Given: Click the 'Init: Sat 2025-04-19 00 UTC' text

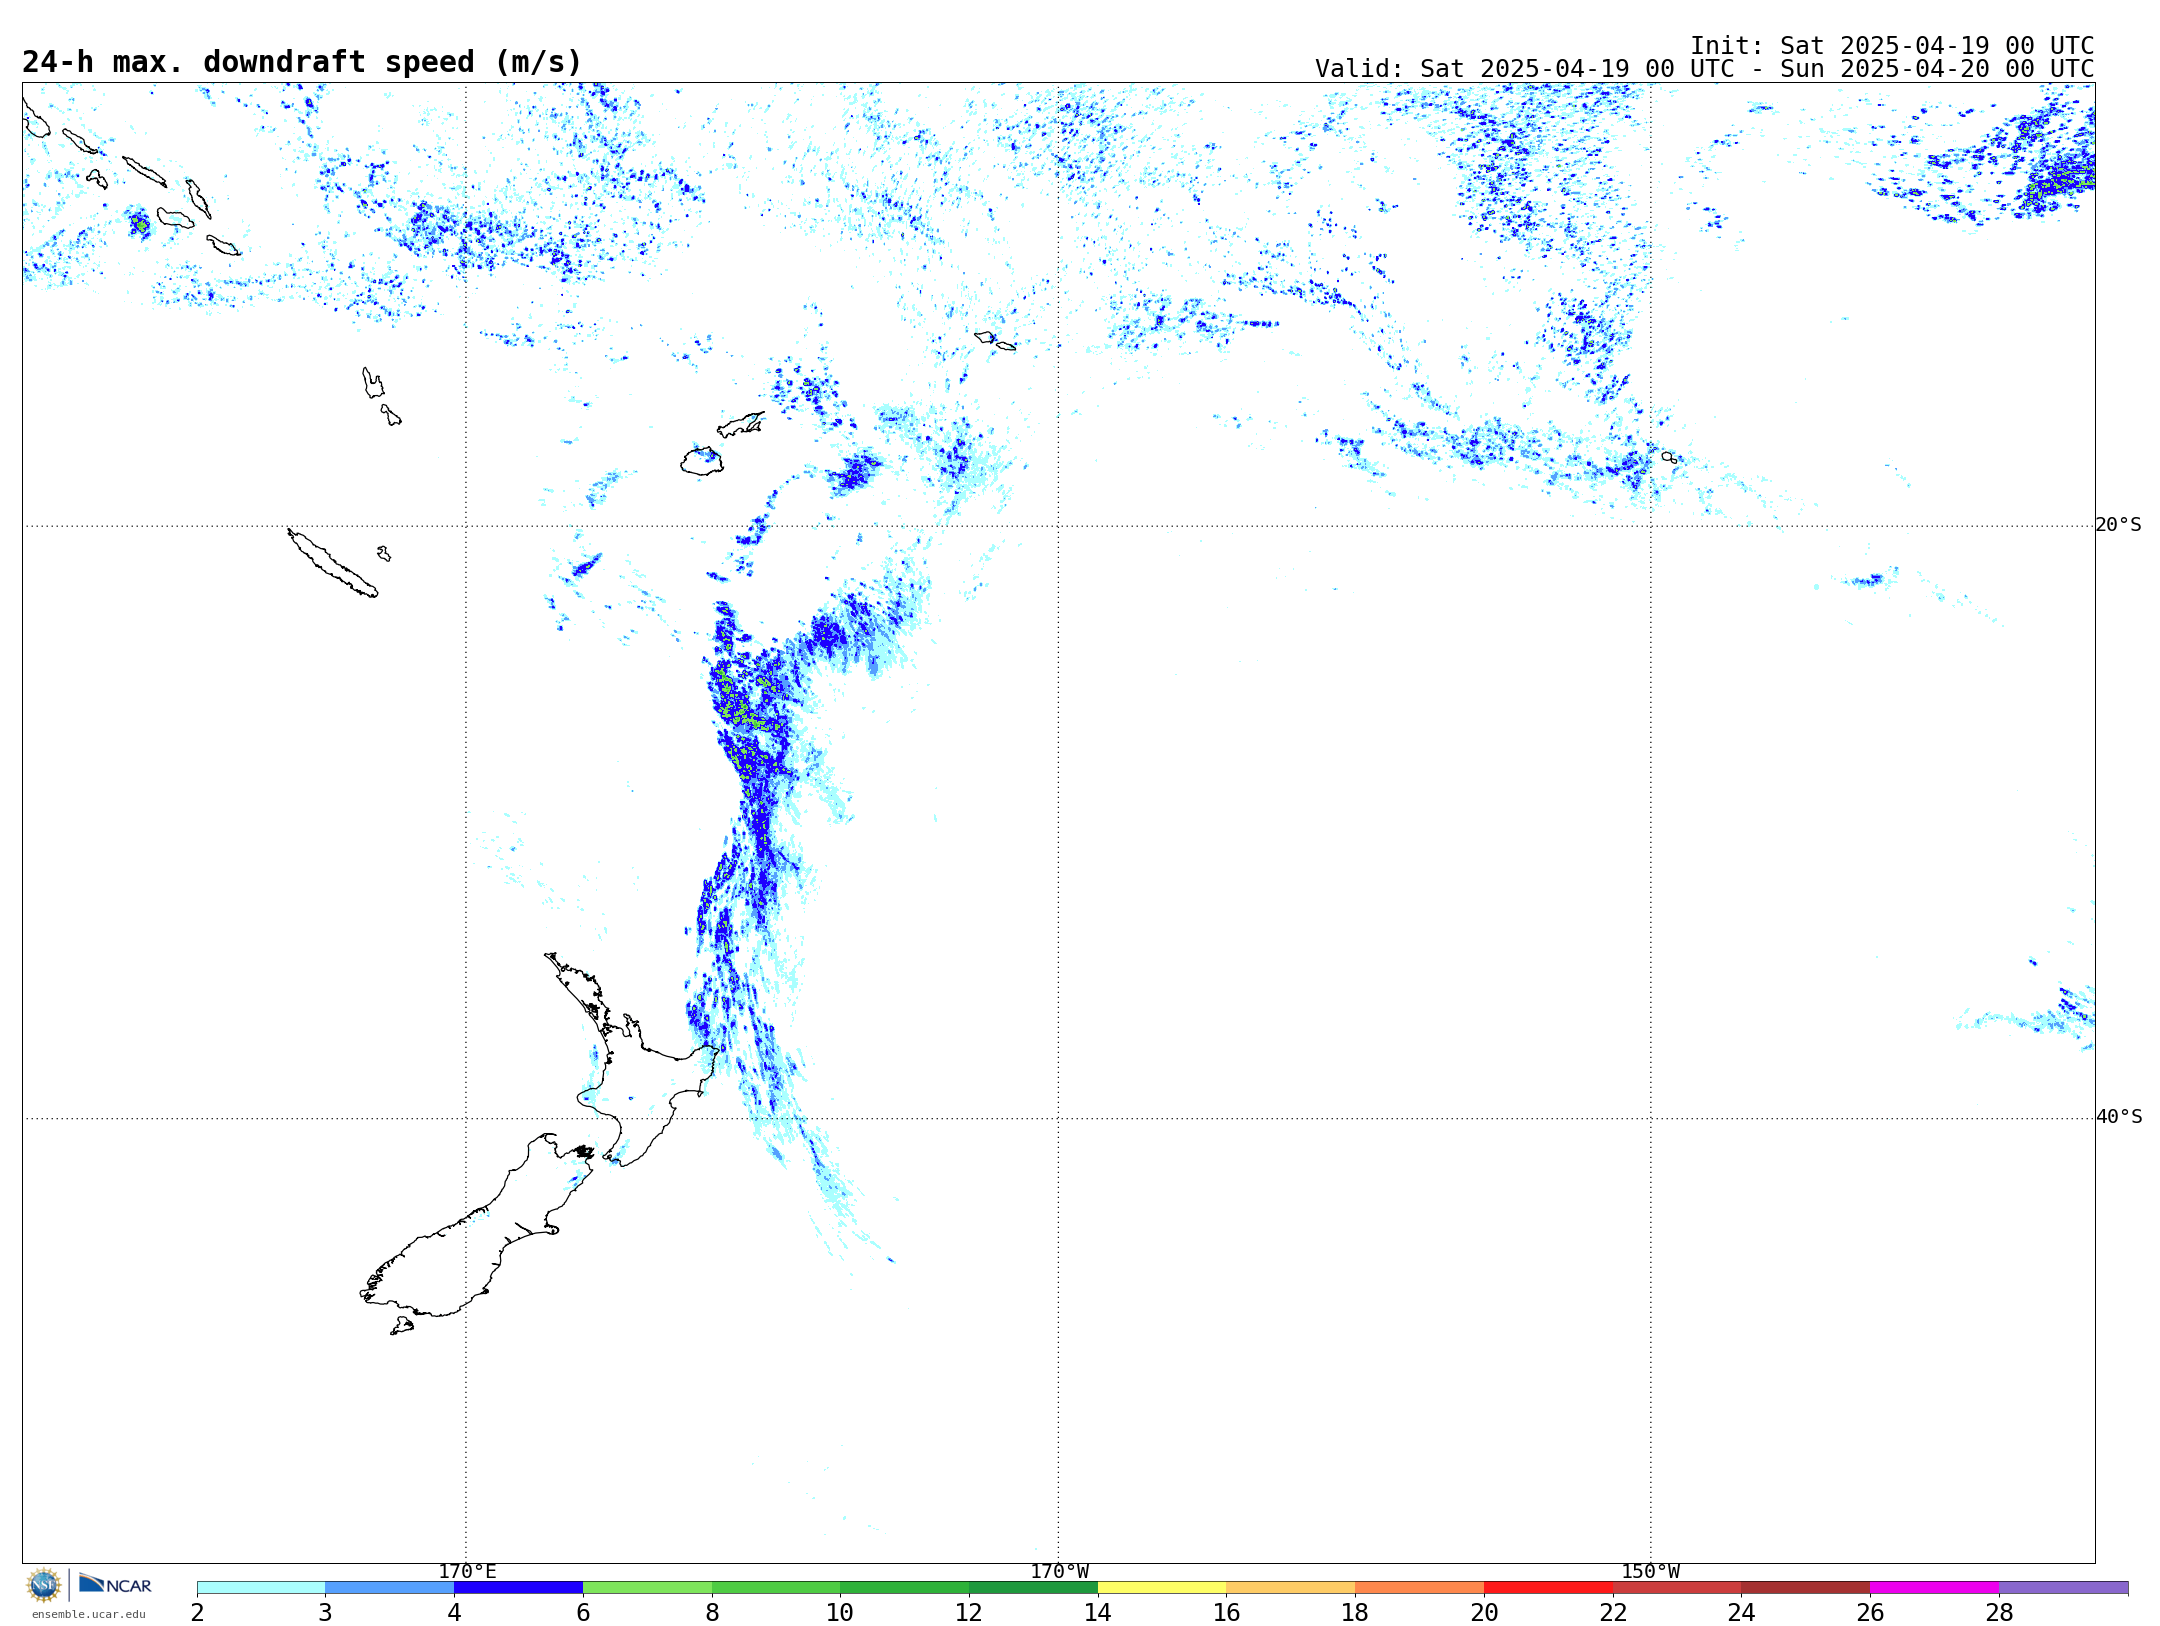Looking at the screenshot, I should click(x=1892, y=46).
